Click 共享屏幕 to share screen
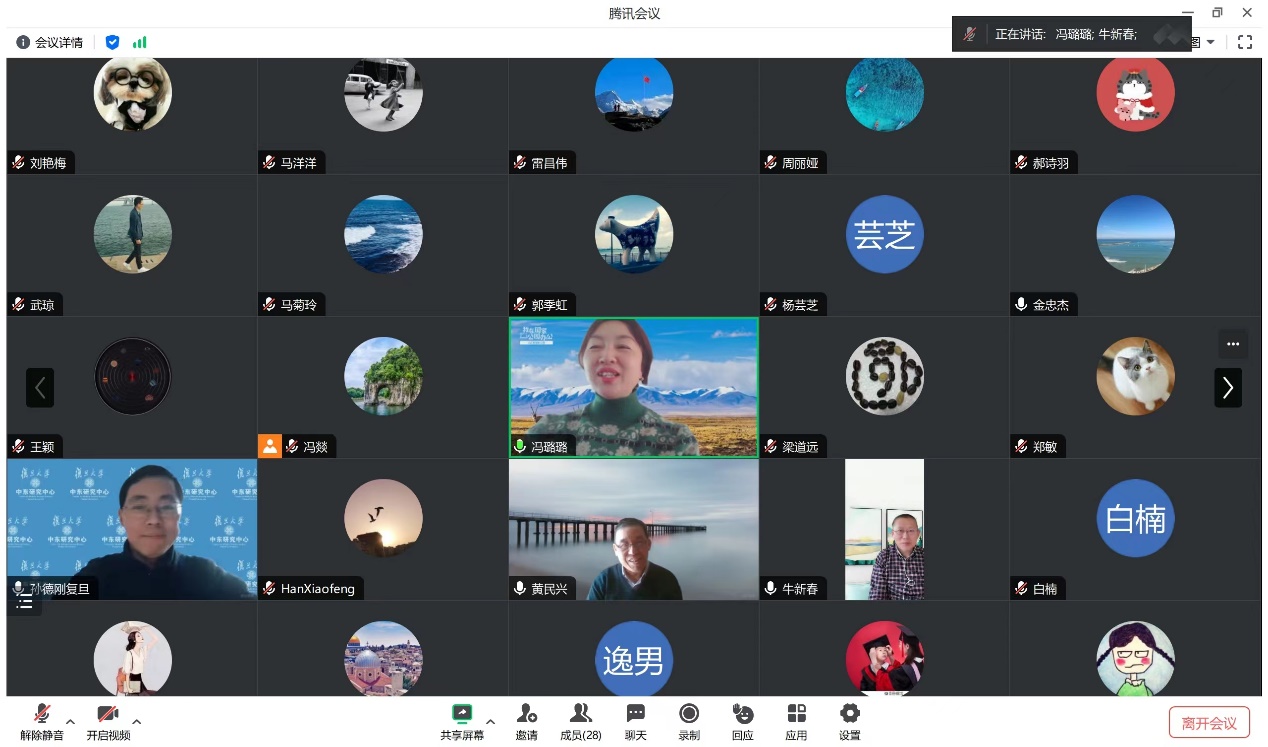The width and height of the screenshot is (1268, 747). point(462,721)
